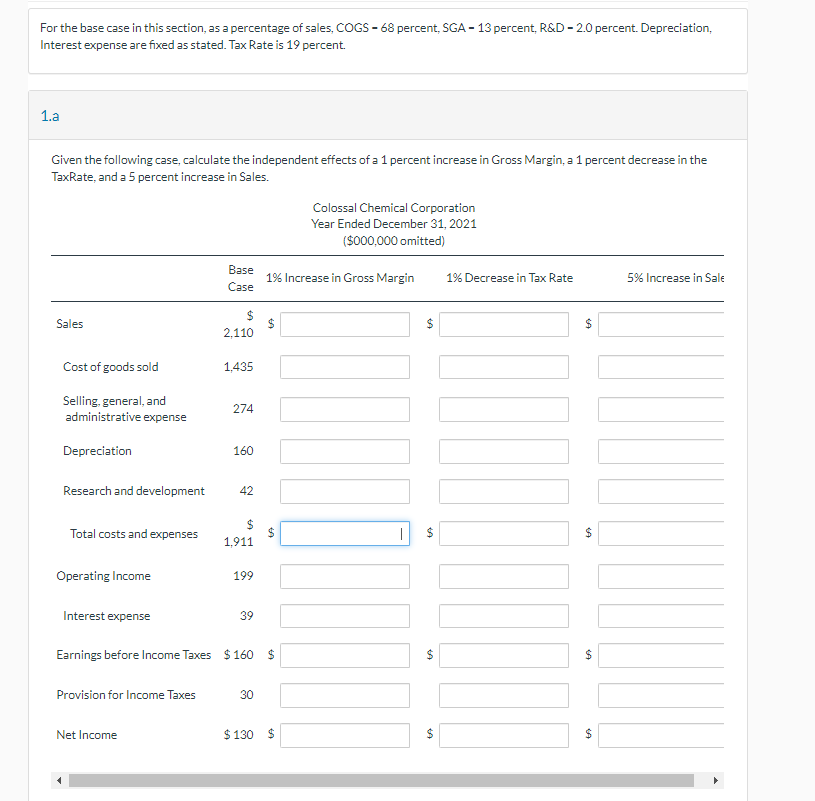
Task: Click Operating Income input in Tax Rate column
Action: [x=504, y=576]
